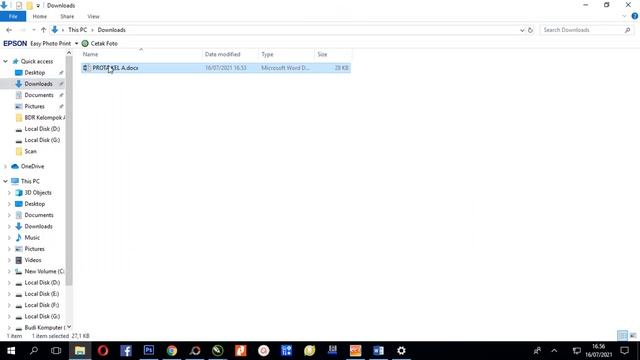Viewport: 640px width, 360px height.
Task: Launch Opera browser from taskbar
Action: coord(103,351)
